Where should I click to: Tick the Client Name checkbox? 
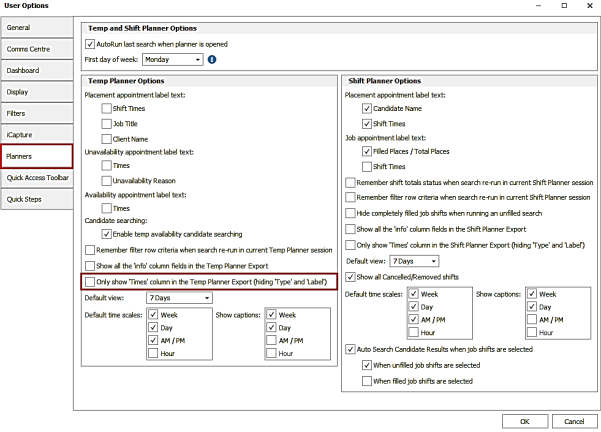(107, 139)
